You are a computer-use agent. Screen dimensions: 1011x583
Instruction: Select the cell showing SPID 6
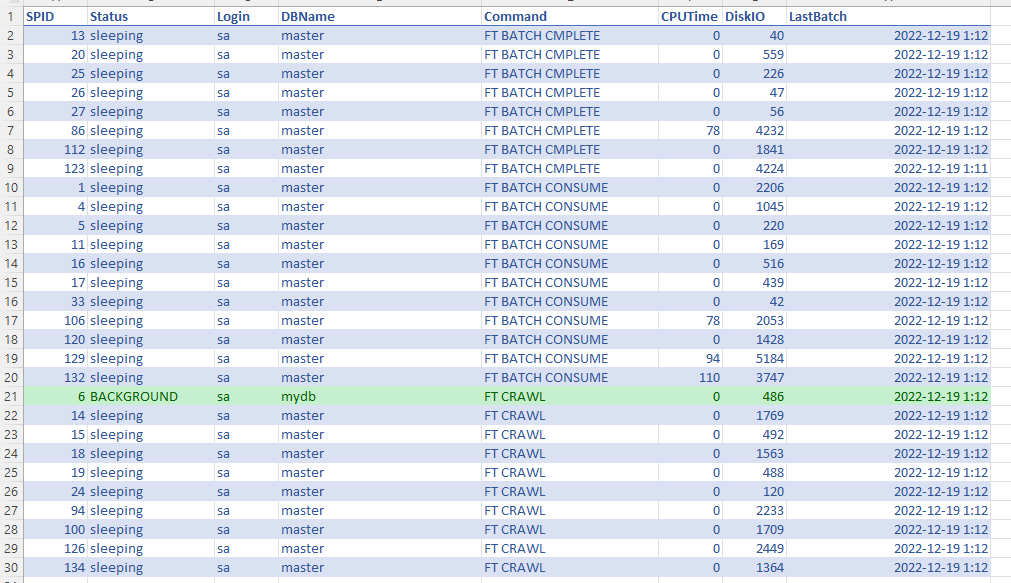pyautogui.click(x=55, y=396)
